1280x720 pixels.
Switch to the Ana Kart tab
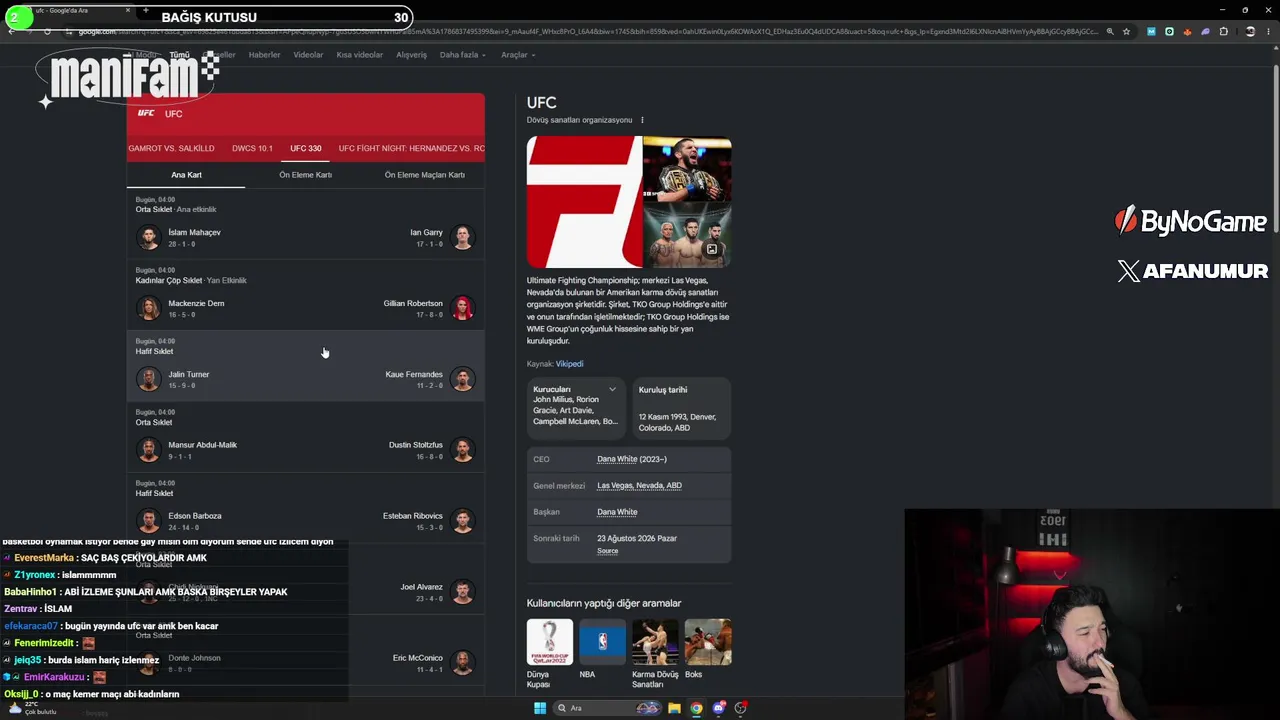(186, 175)
